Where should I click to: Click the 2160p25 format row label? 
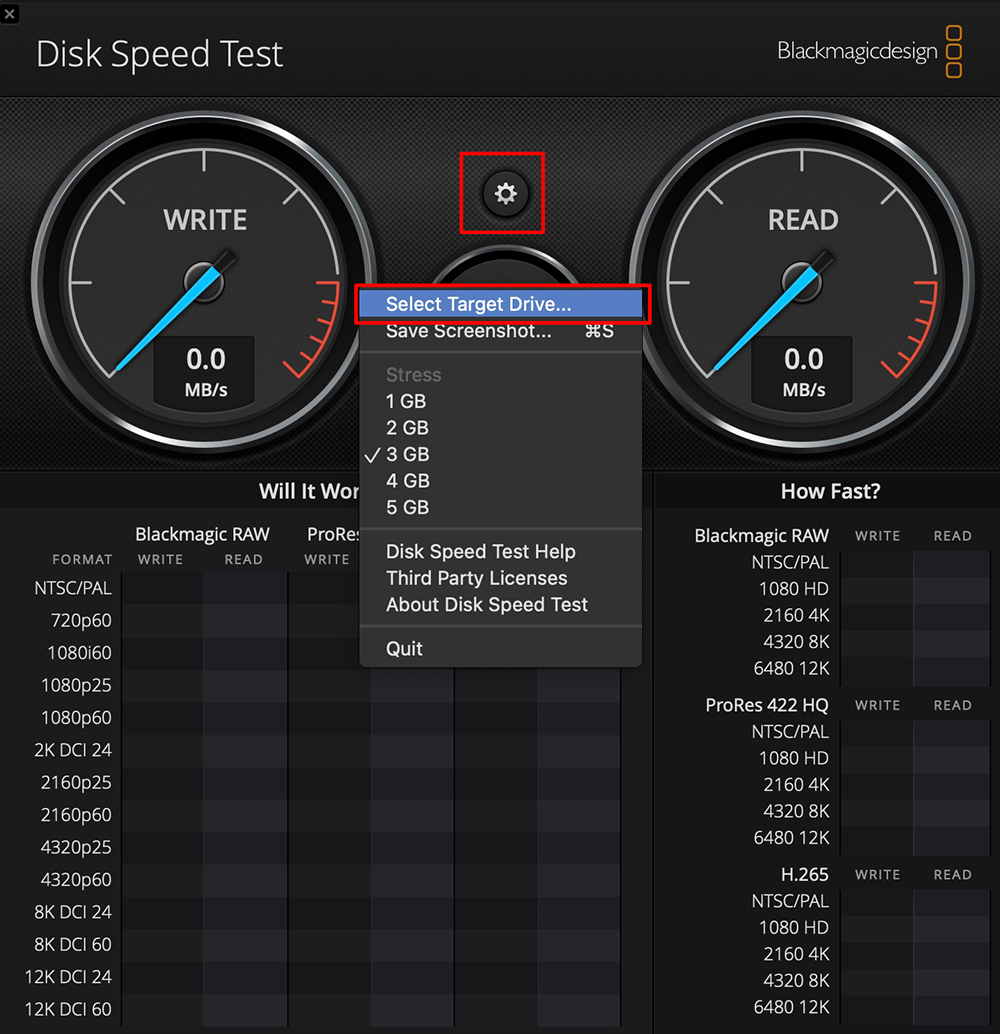coord(76,782)
